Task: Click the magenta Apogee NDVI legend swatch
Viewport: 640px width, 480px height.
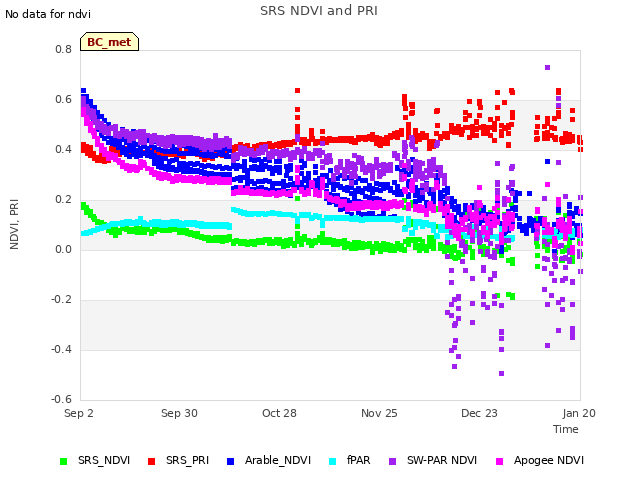Action: tap(499, 461)
